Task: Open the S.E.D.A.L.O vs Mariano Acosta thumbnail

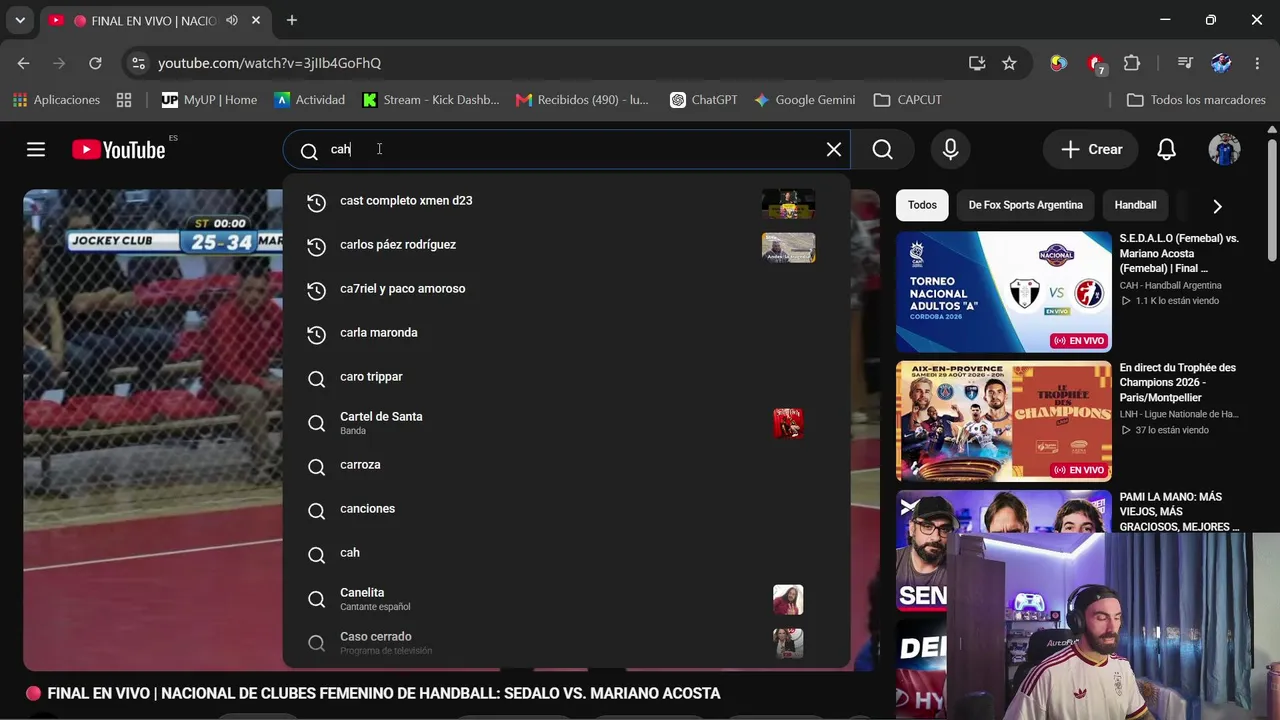Action: (x=1004, y=292)
